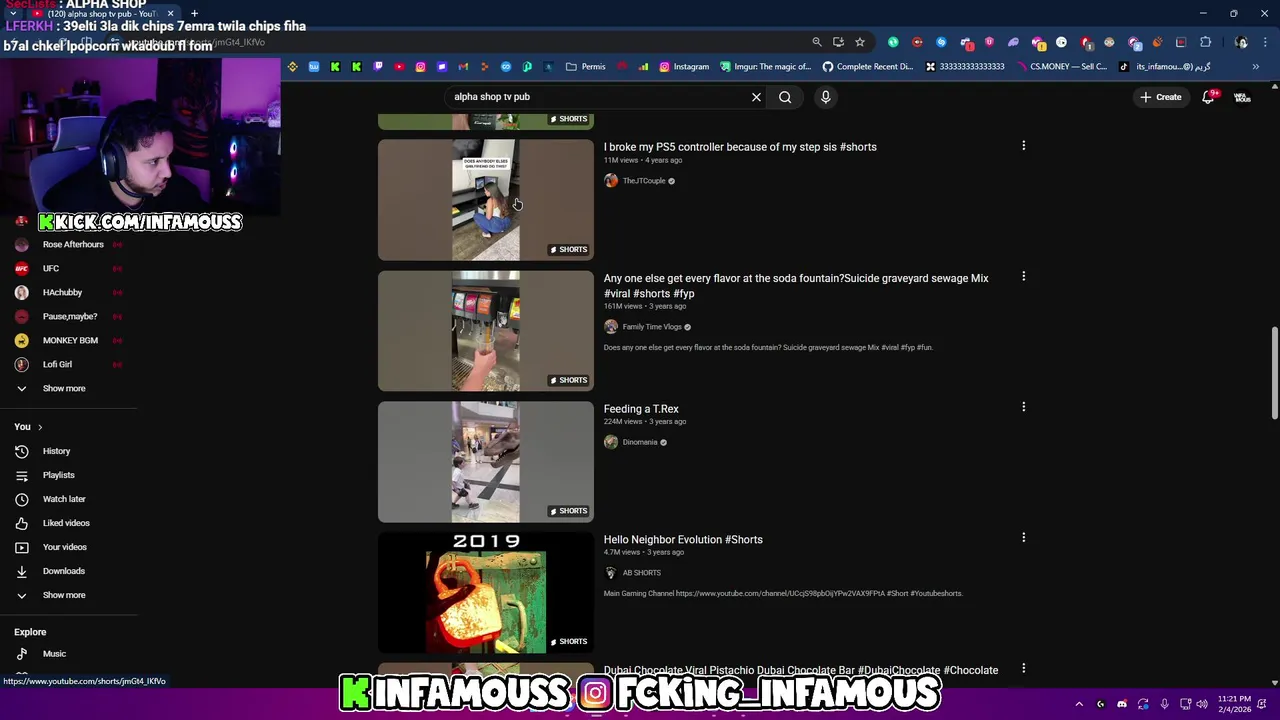This screenshot has width=1280, height=720.
Task: Open more options for Dubai Chocolate video
Action: click(1023, 668)
